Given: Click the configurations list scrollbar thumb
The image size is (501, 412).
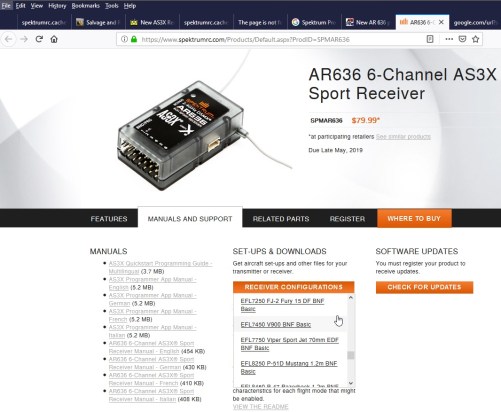Looking at the screenshot, I should coord(351,355).
